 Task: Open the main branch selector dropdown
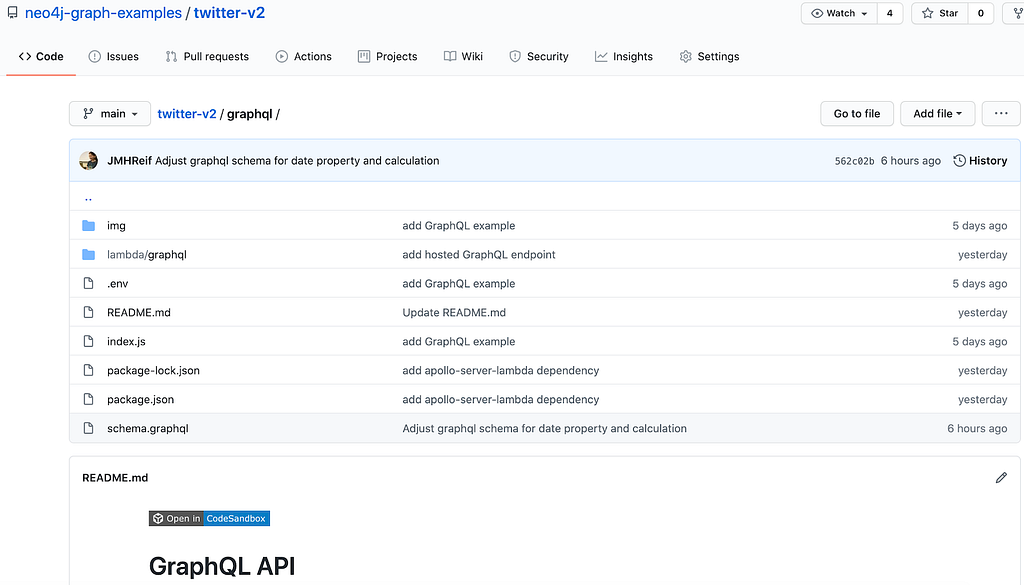(x=110, y=114)
